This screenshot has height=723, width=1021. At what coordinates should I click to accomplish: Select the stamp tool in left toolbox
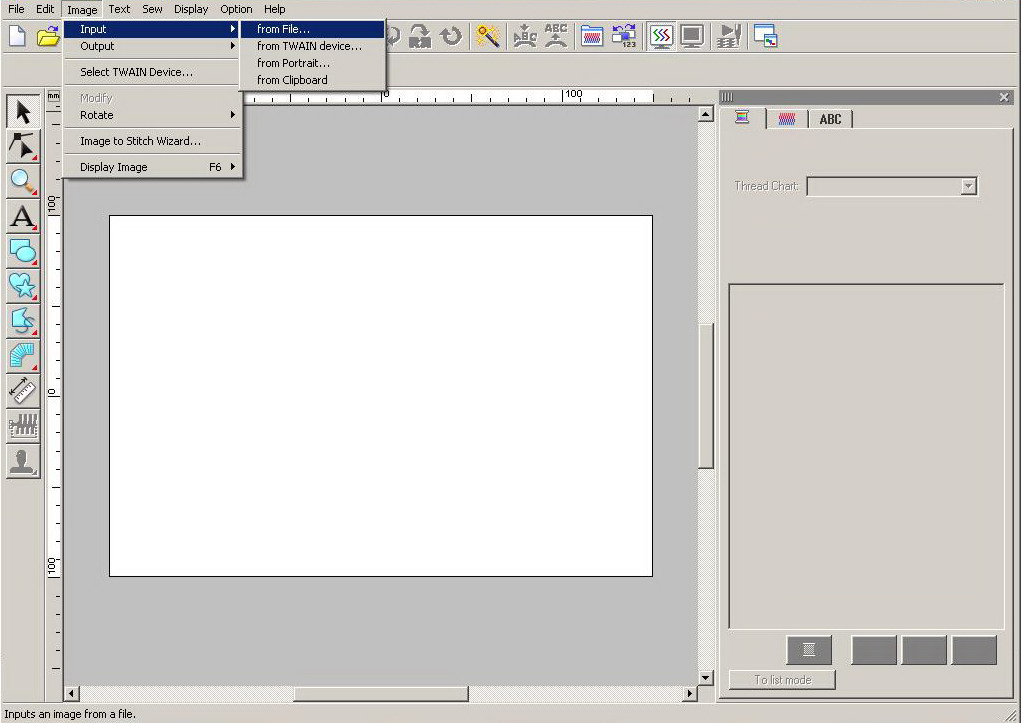click(x=22, y=461)
